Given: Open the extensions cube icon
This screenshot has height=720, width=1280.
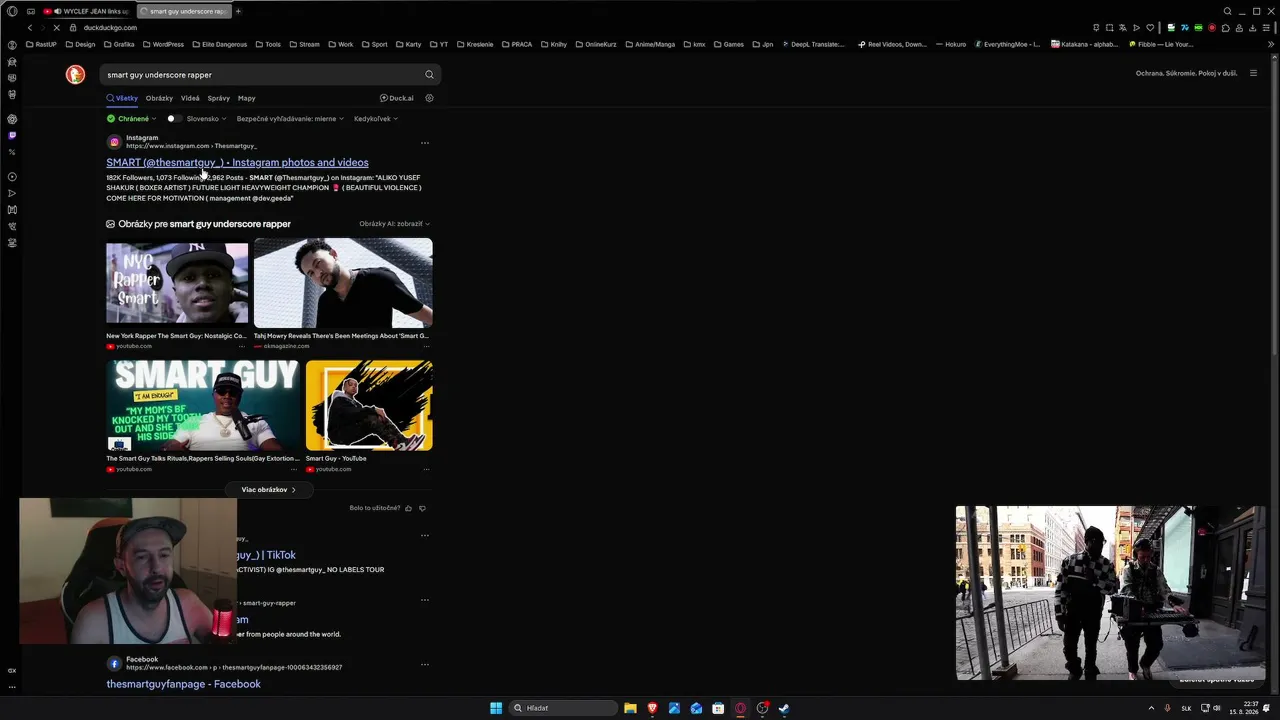Looking at the screenshot, I should coord(1226,28).
